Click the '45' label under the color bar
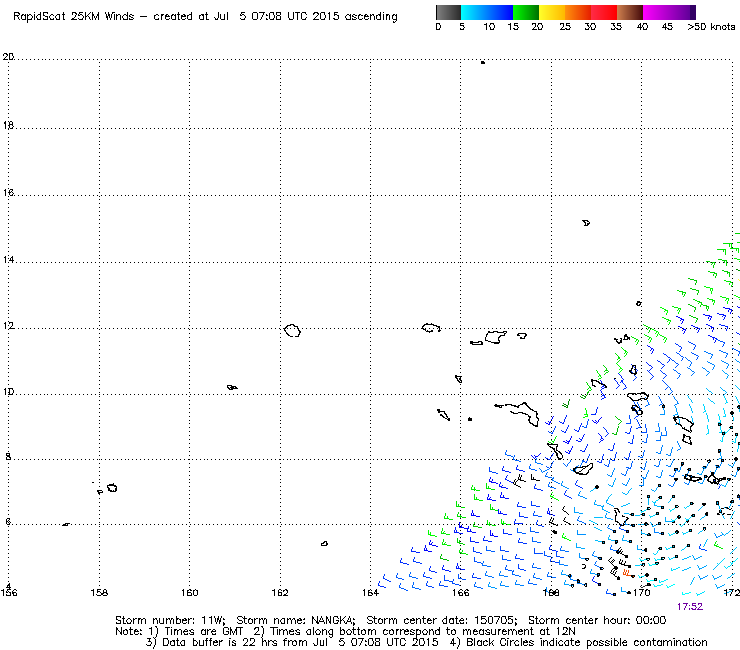 click(667, 27)
